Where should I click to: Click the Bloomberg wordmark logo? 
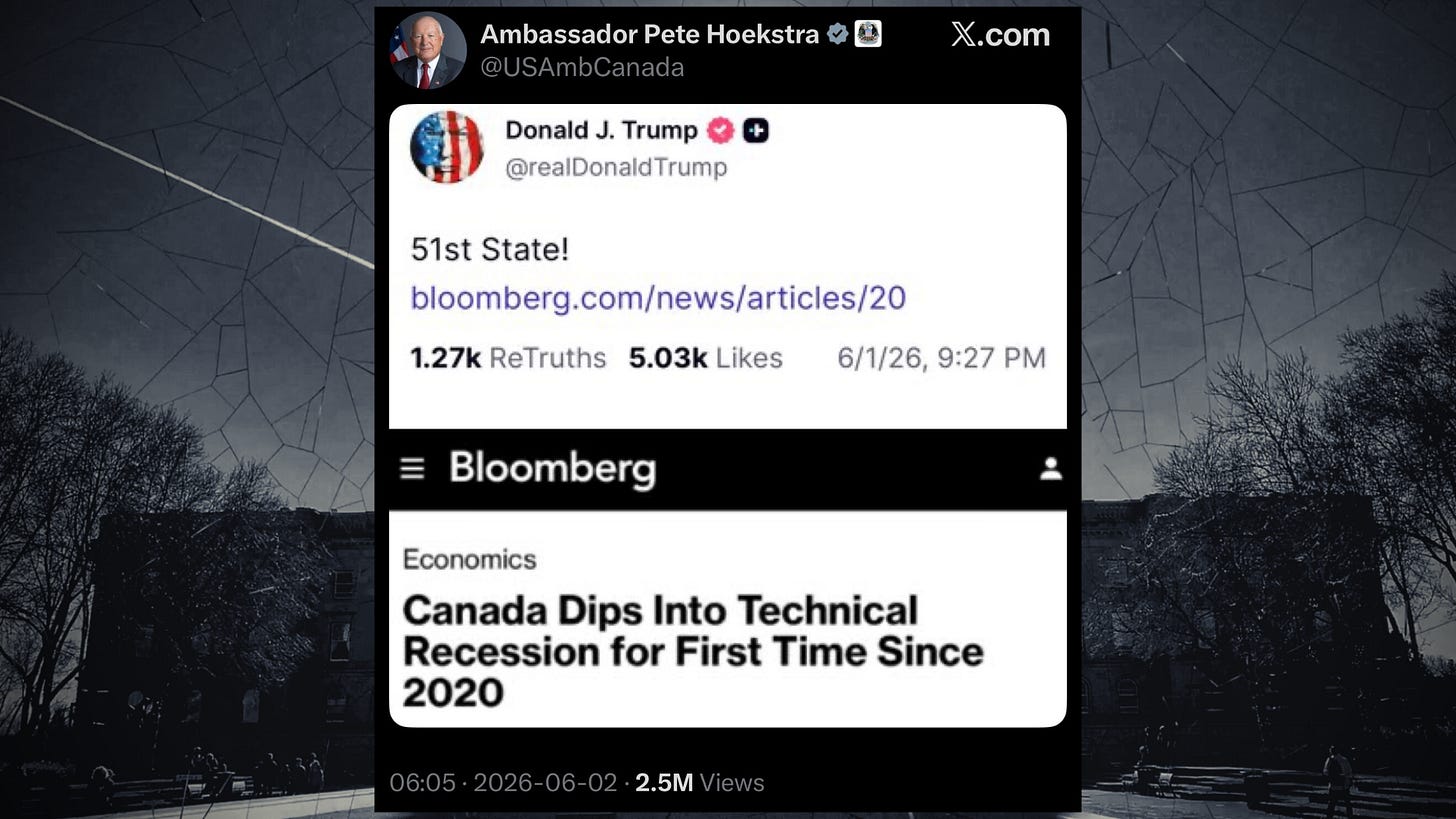click(552, 468)
